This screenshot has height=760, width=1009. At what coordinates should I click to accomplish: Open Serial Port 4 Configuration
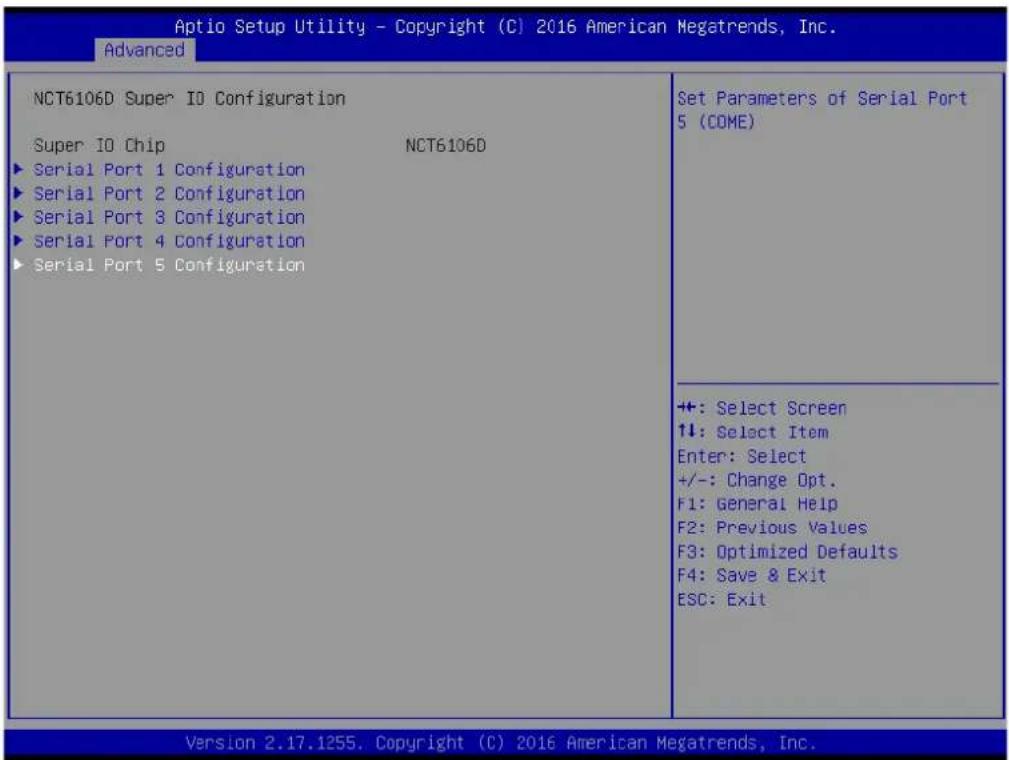click(x=169, y=241)
